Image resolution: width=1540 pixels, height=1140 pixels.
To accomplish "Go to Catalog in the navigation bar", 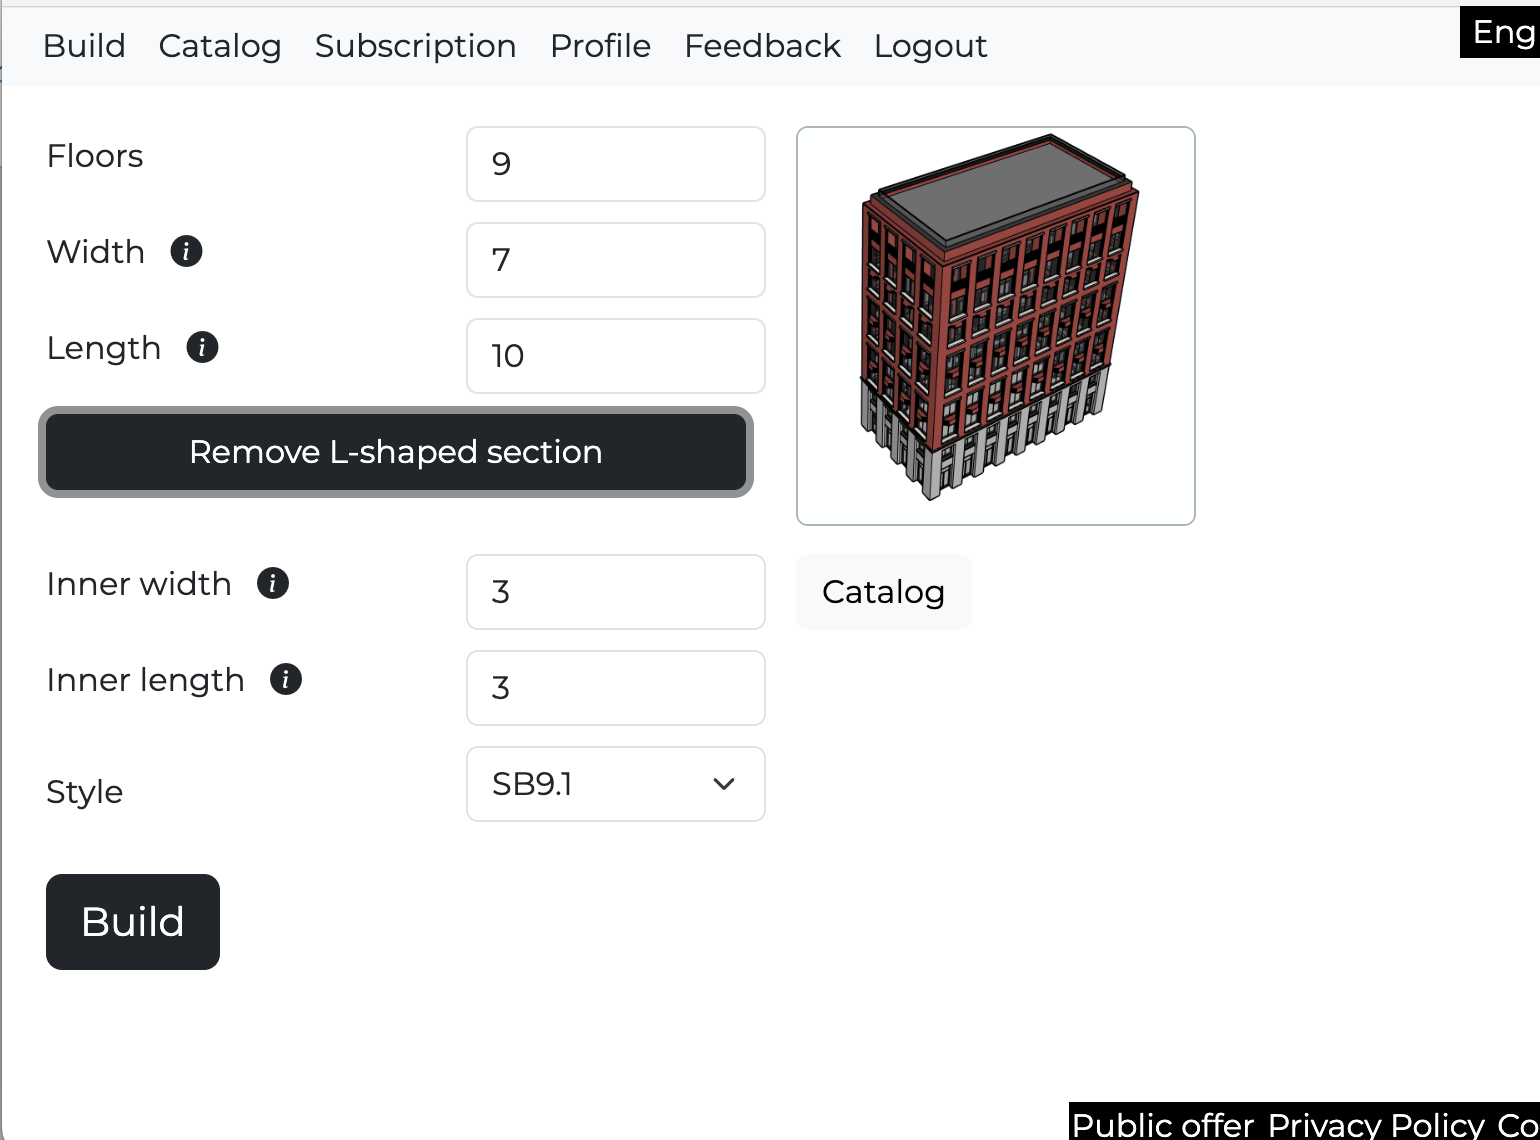I will (220, 46).
